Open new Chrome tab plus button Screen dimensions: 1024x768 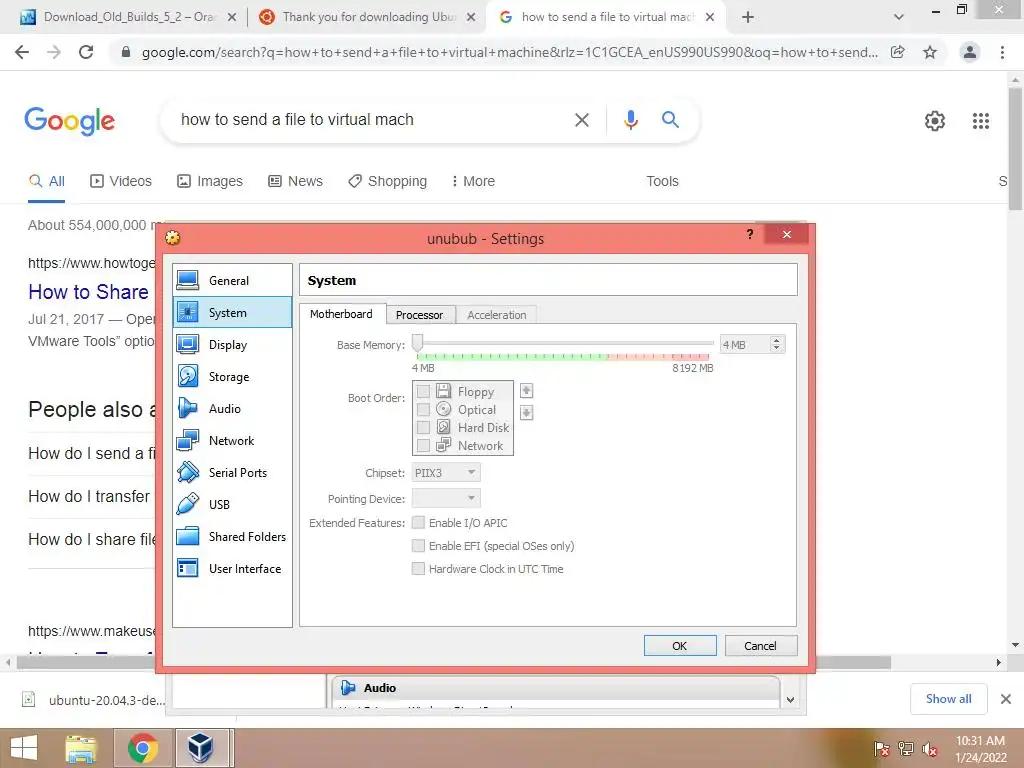click(748, 17)
